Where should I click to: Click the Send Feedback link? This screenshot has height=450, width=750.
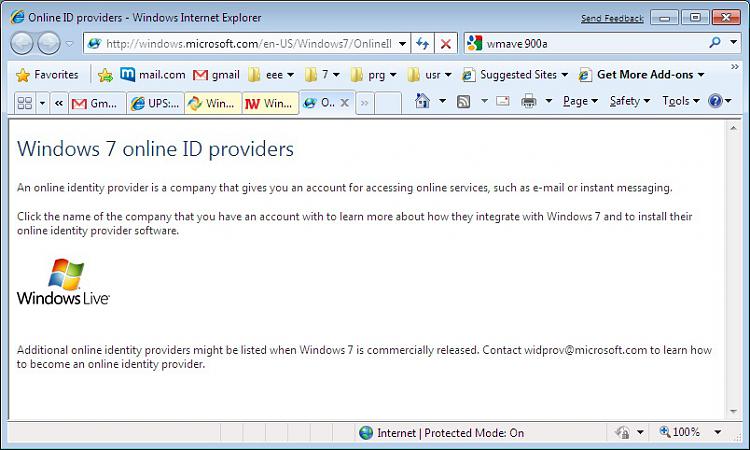coord(612,19)
